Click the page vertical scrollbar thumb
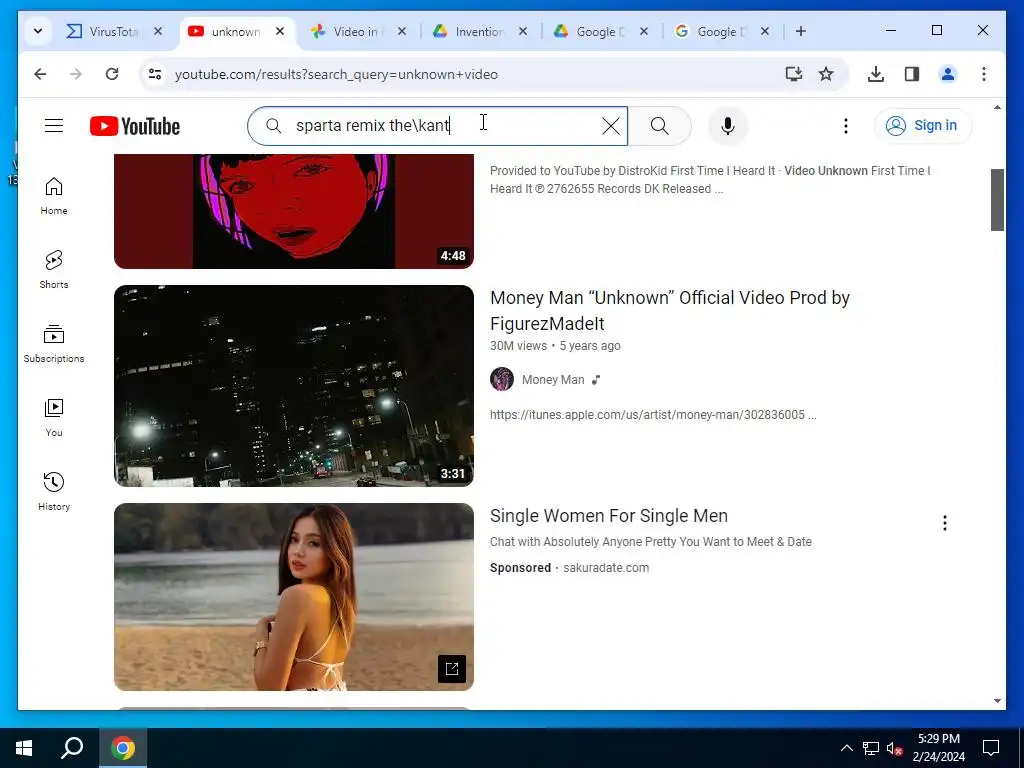 pyautogui.click(x=997, y=199)
